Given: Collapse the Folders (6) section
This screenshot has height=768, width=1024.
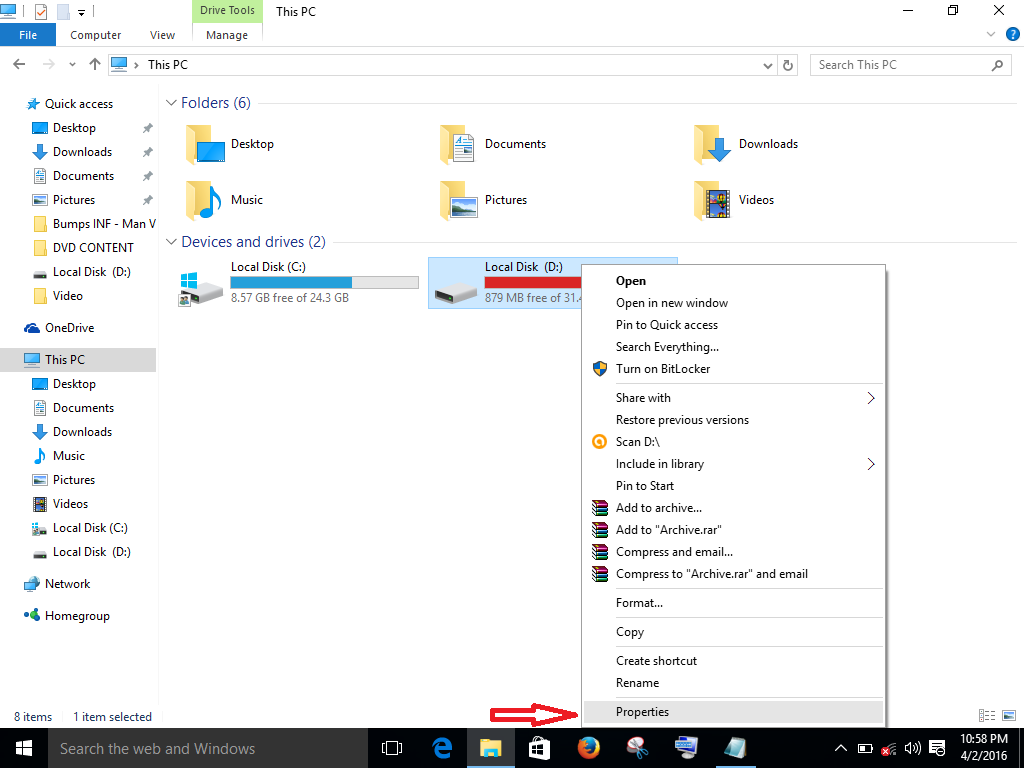Looking at the screenshot, I should [171, 102].
